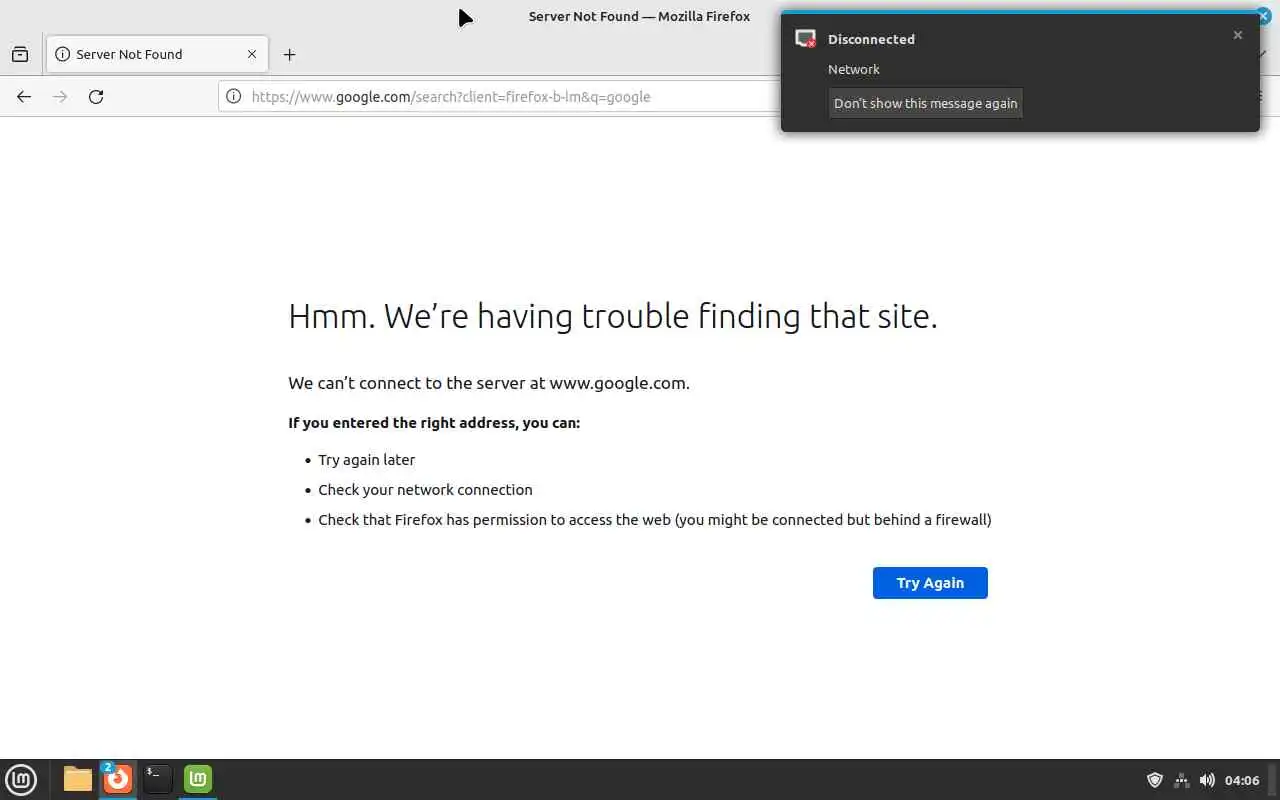
Task: Click the site information icon in address bar
Action: coord(233,97)
